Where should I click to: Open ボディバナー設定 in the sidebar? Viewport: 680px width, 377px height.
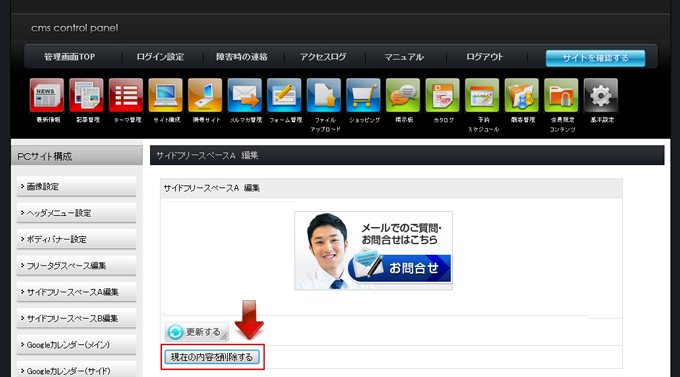(x=76, y=239)
